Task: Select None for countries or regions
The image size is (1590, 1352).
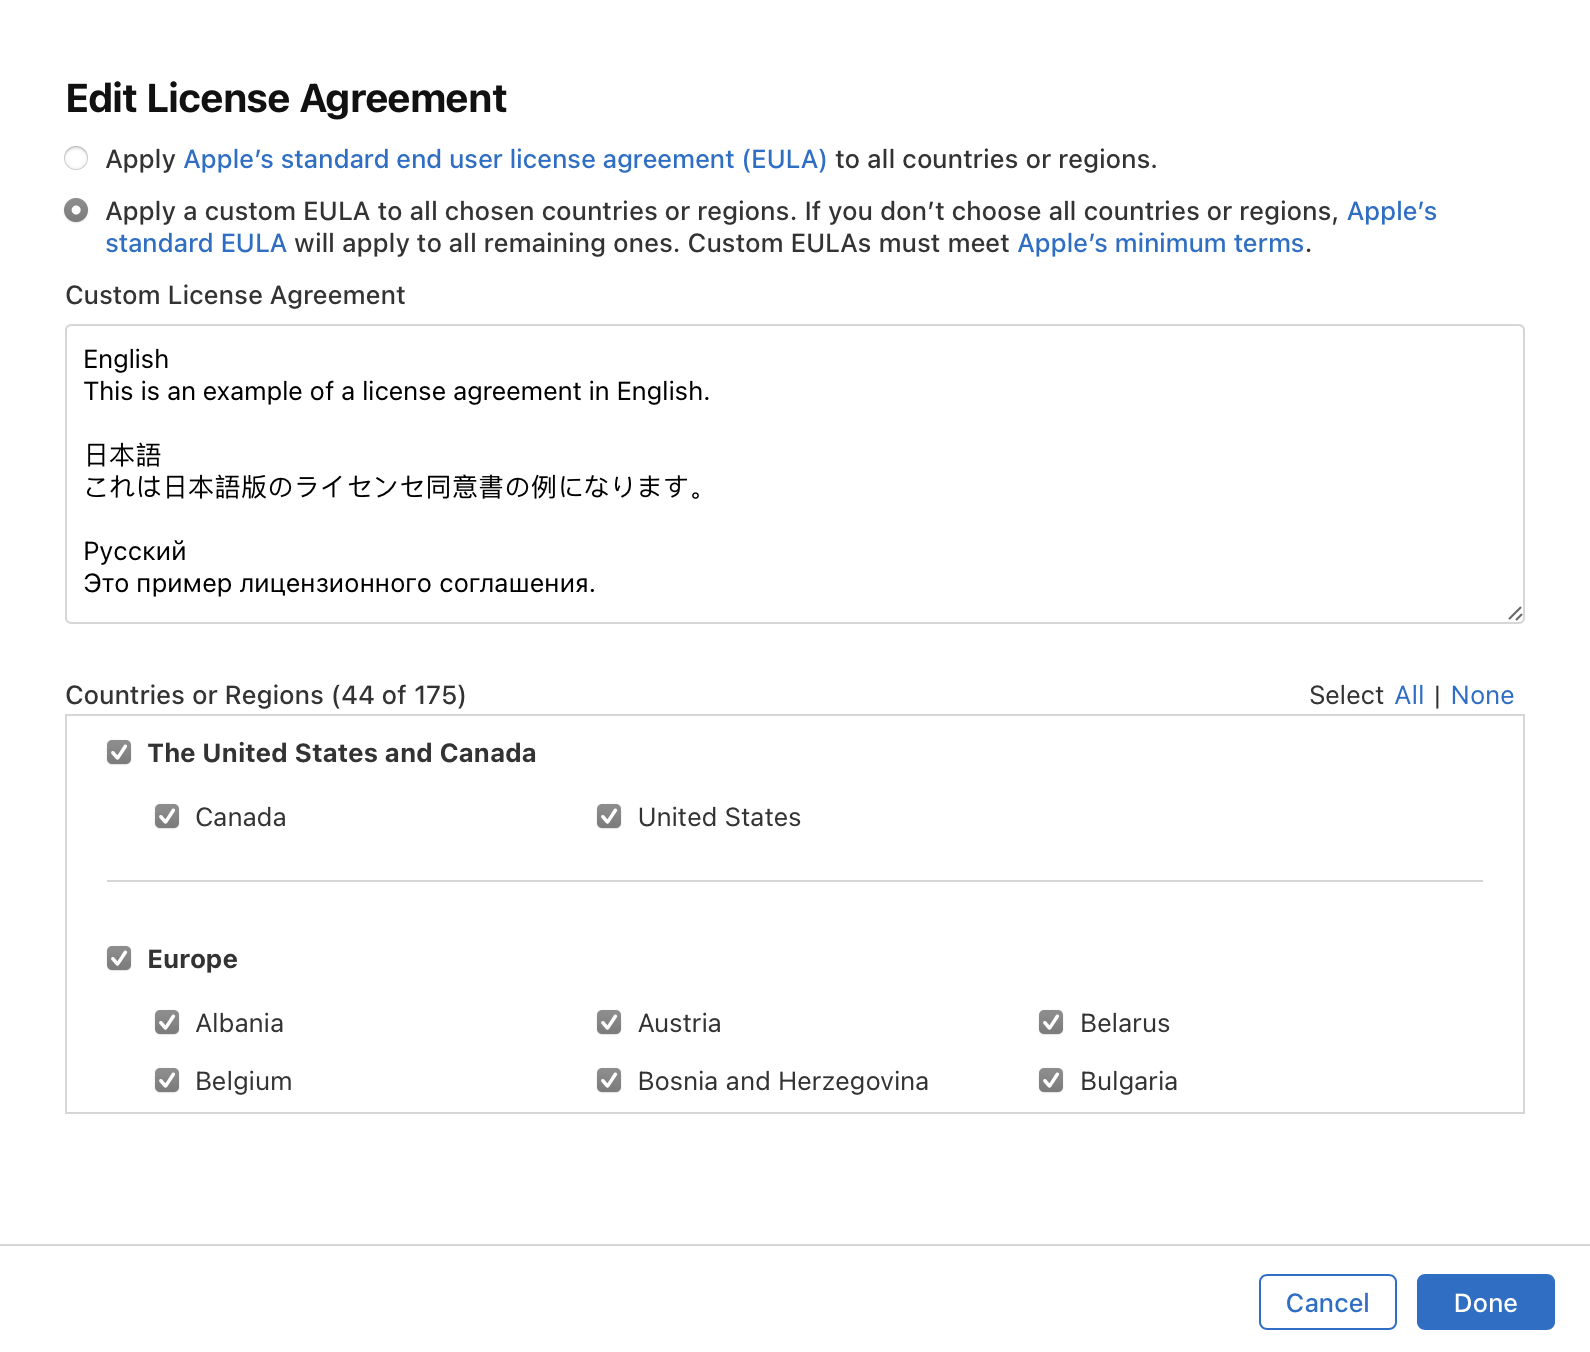Action: pos(1481,695)
